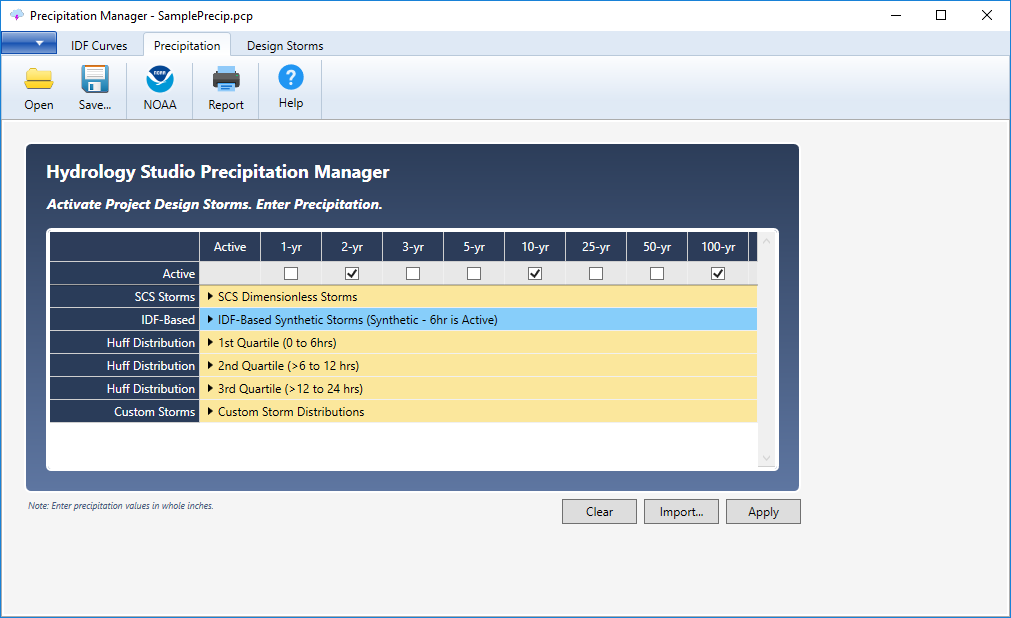Open a precipitation file with the Open folder icon
Image resolution: width=1011 pixels, height=618 pixels.
coord(39,79)
